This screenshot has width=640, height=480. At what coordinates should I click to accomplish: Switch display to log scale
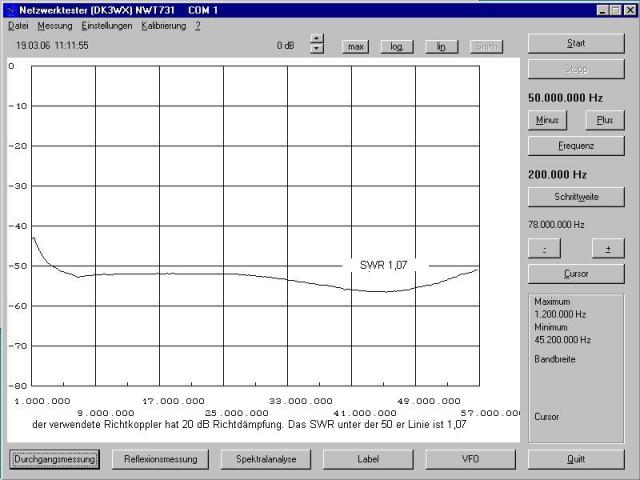click(x=397, y=46)
